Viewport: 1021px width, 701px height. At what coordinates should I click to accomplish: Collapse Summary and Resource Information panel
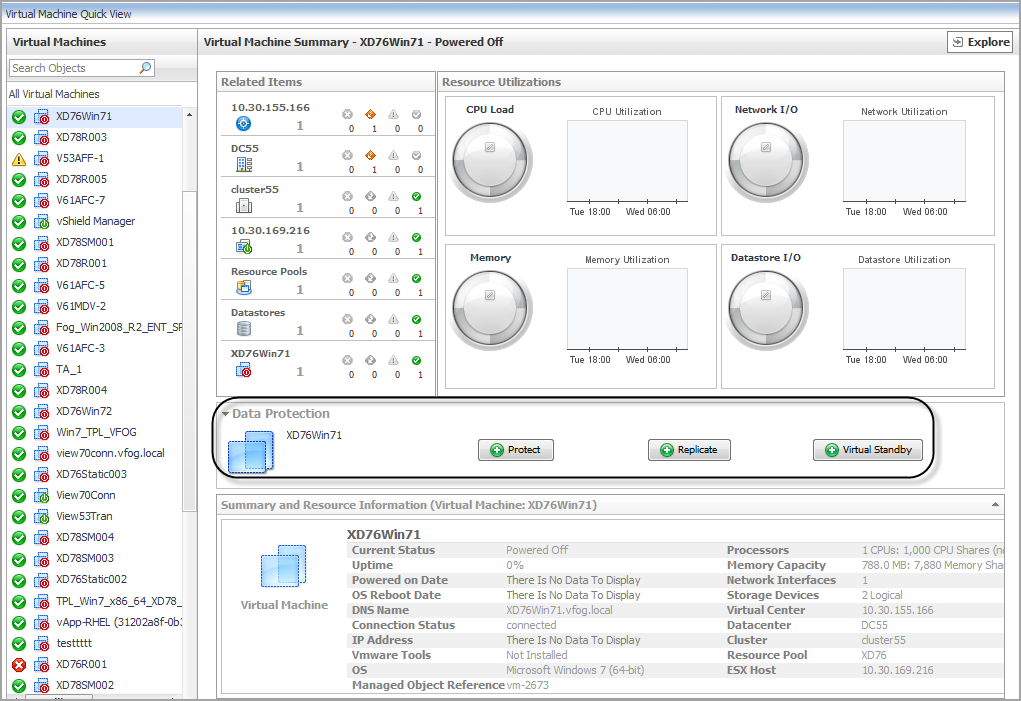click(x=994, y=505)
